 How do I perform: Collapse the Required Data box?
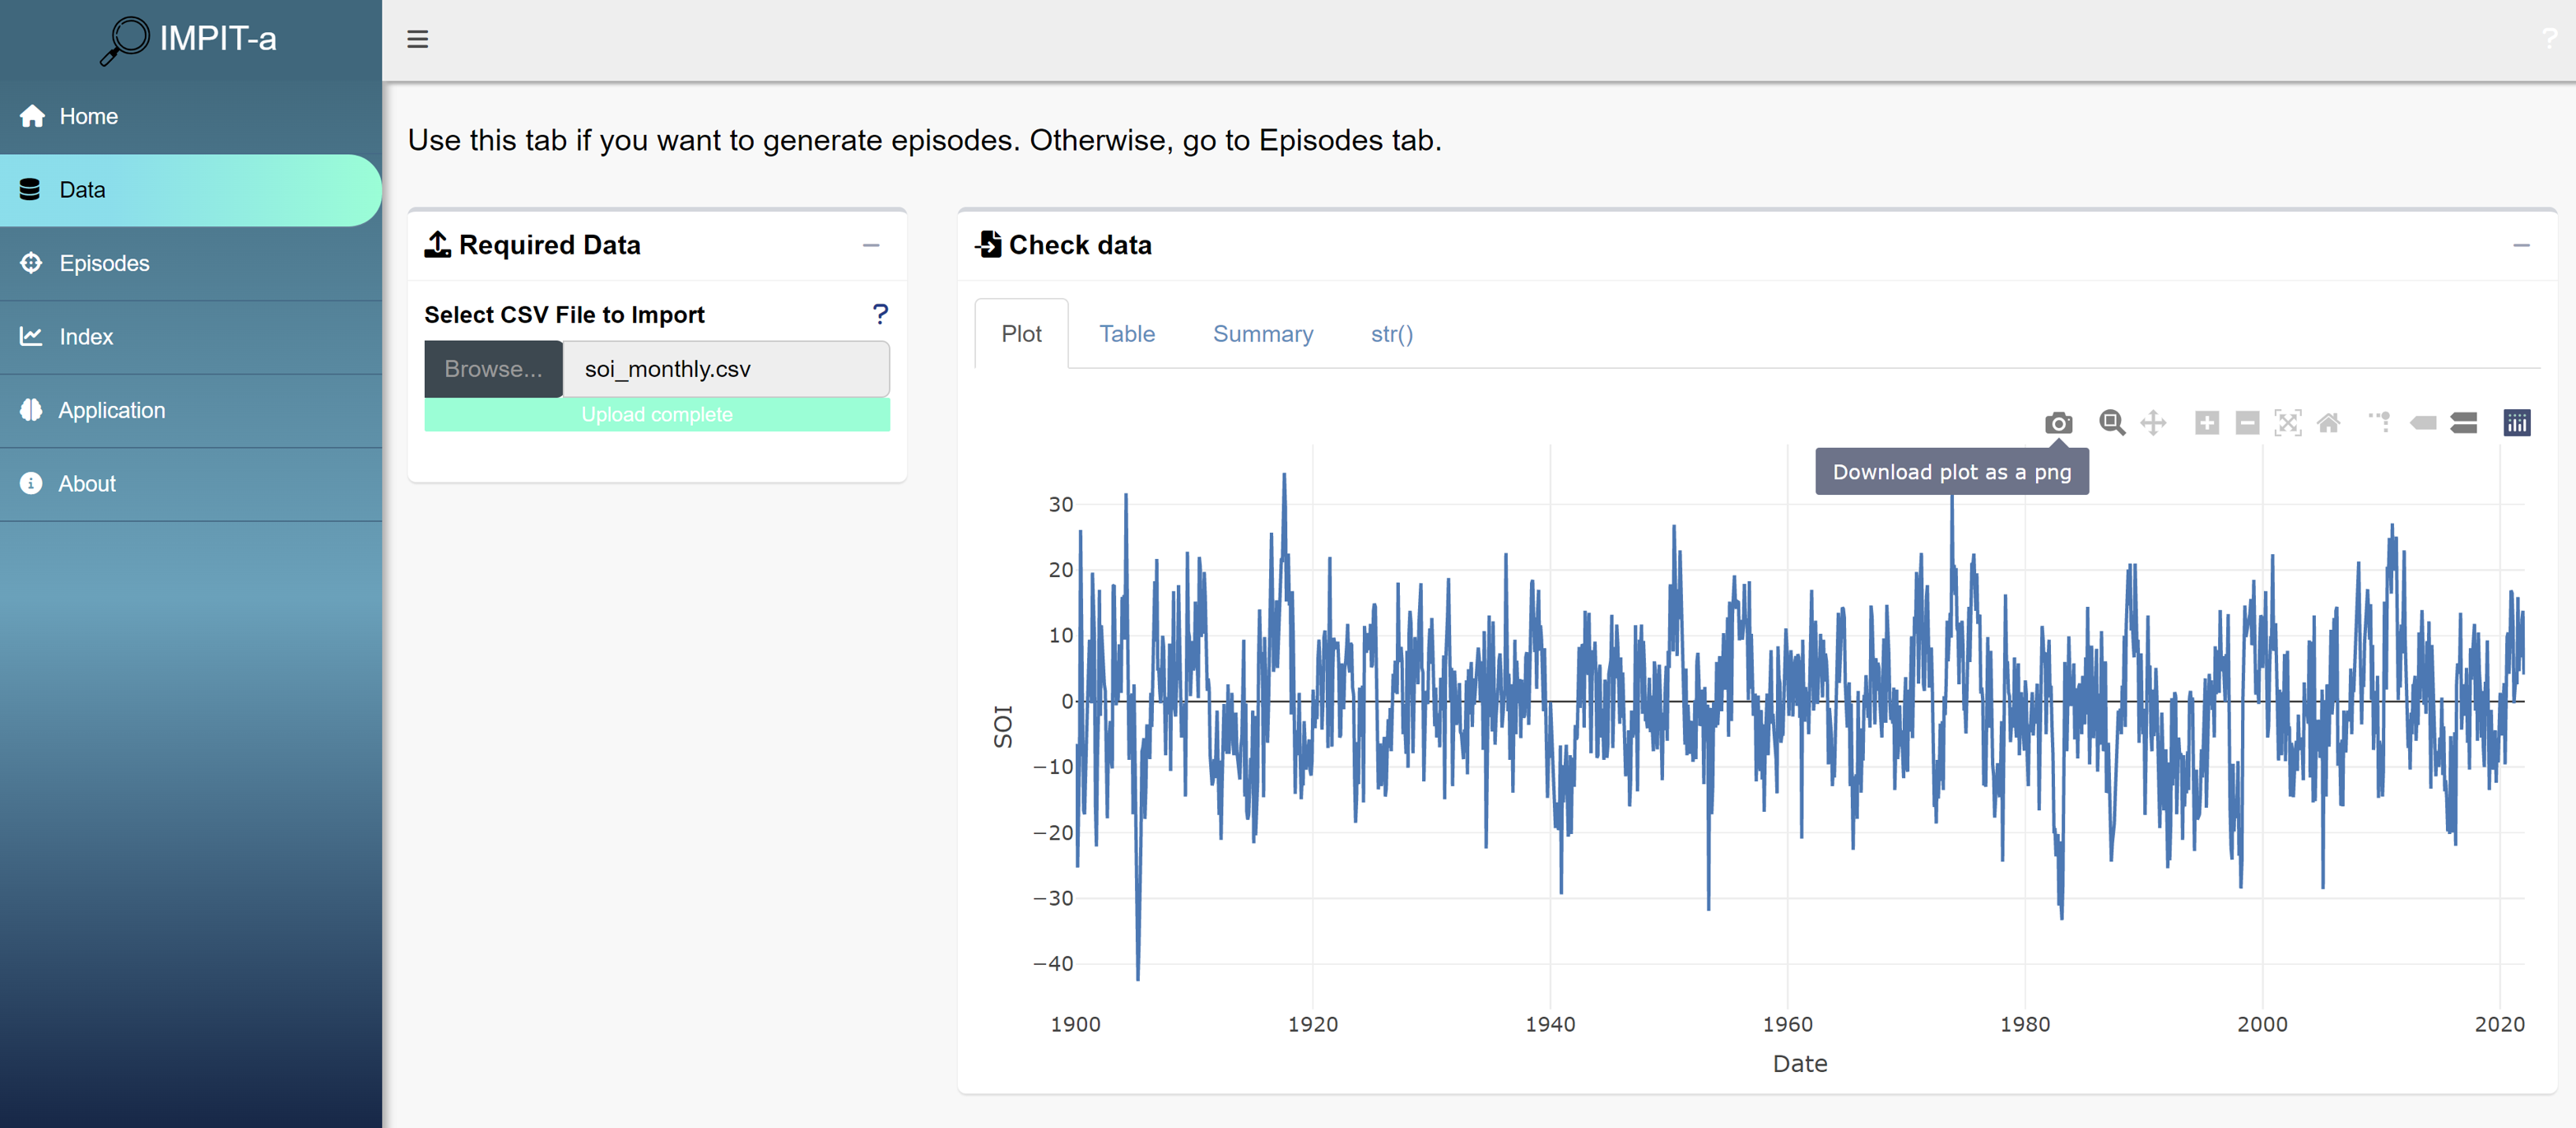tap(871, 245)
